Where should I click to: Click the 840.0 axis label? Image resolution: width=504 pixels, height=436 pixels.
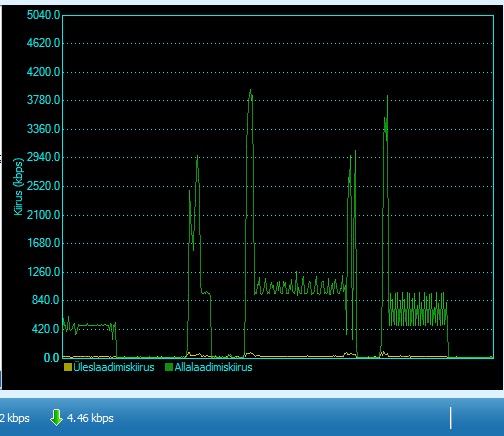(x=46, y=300)
